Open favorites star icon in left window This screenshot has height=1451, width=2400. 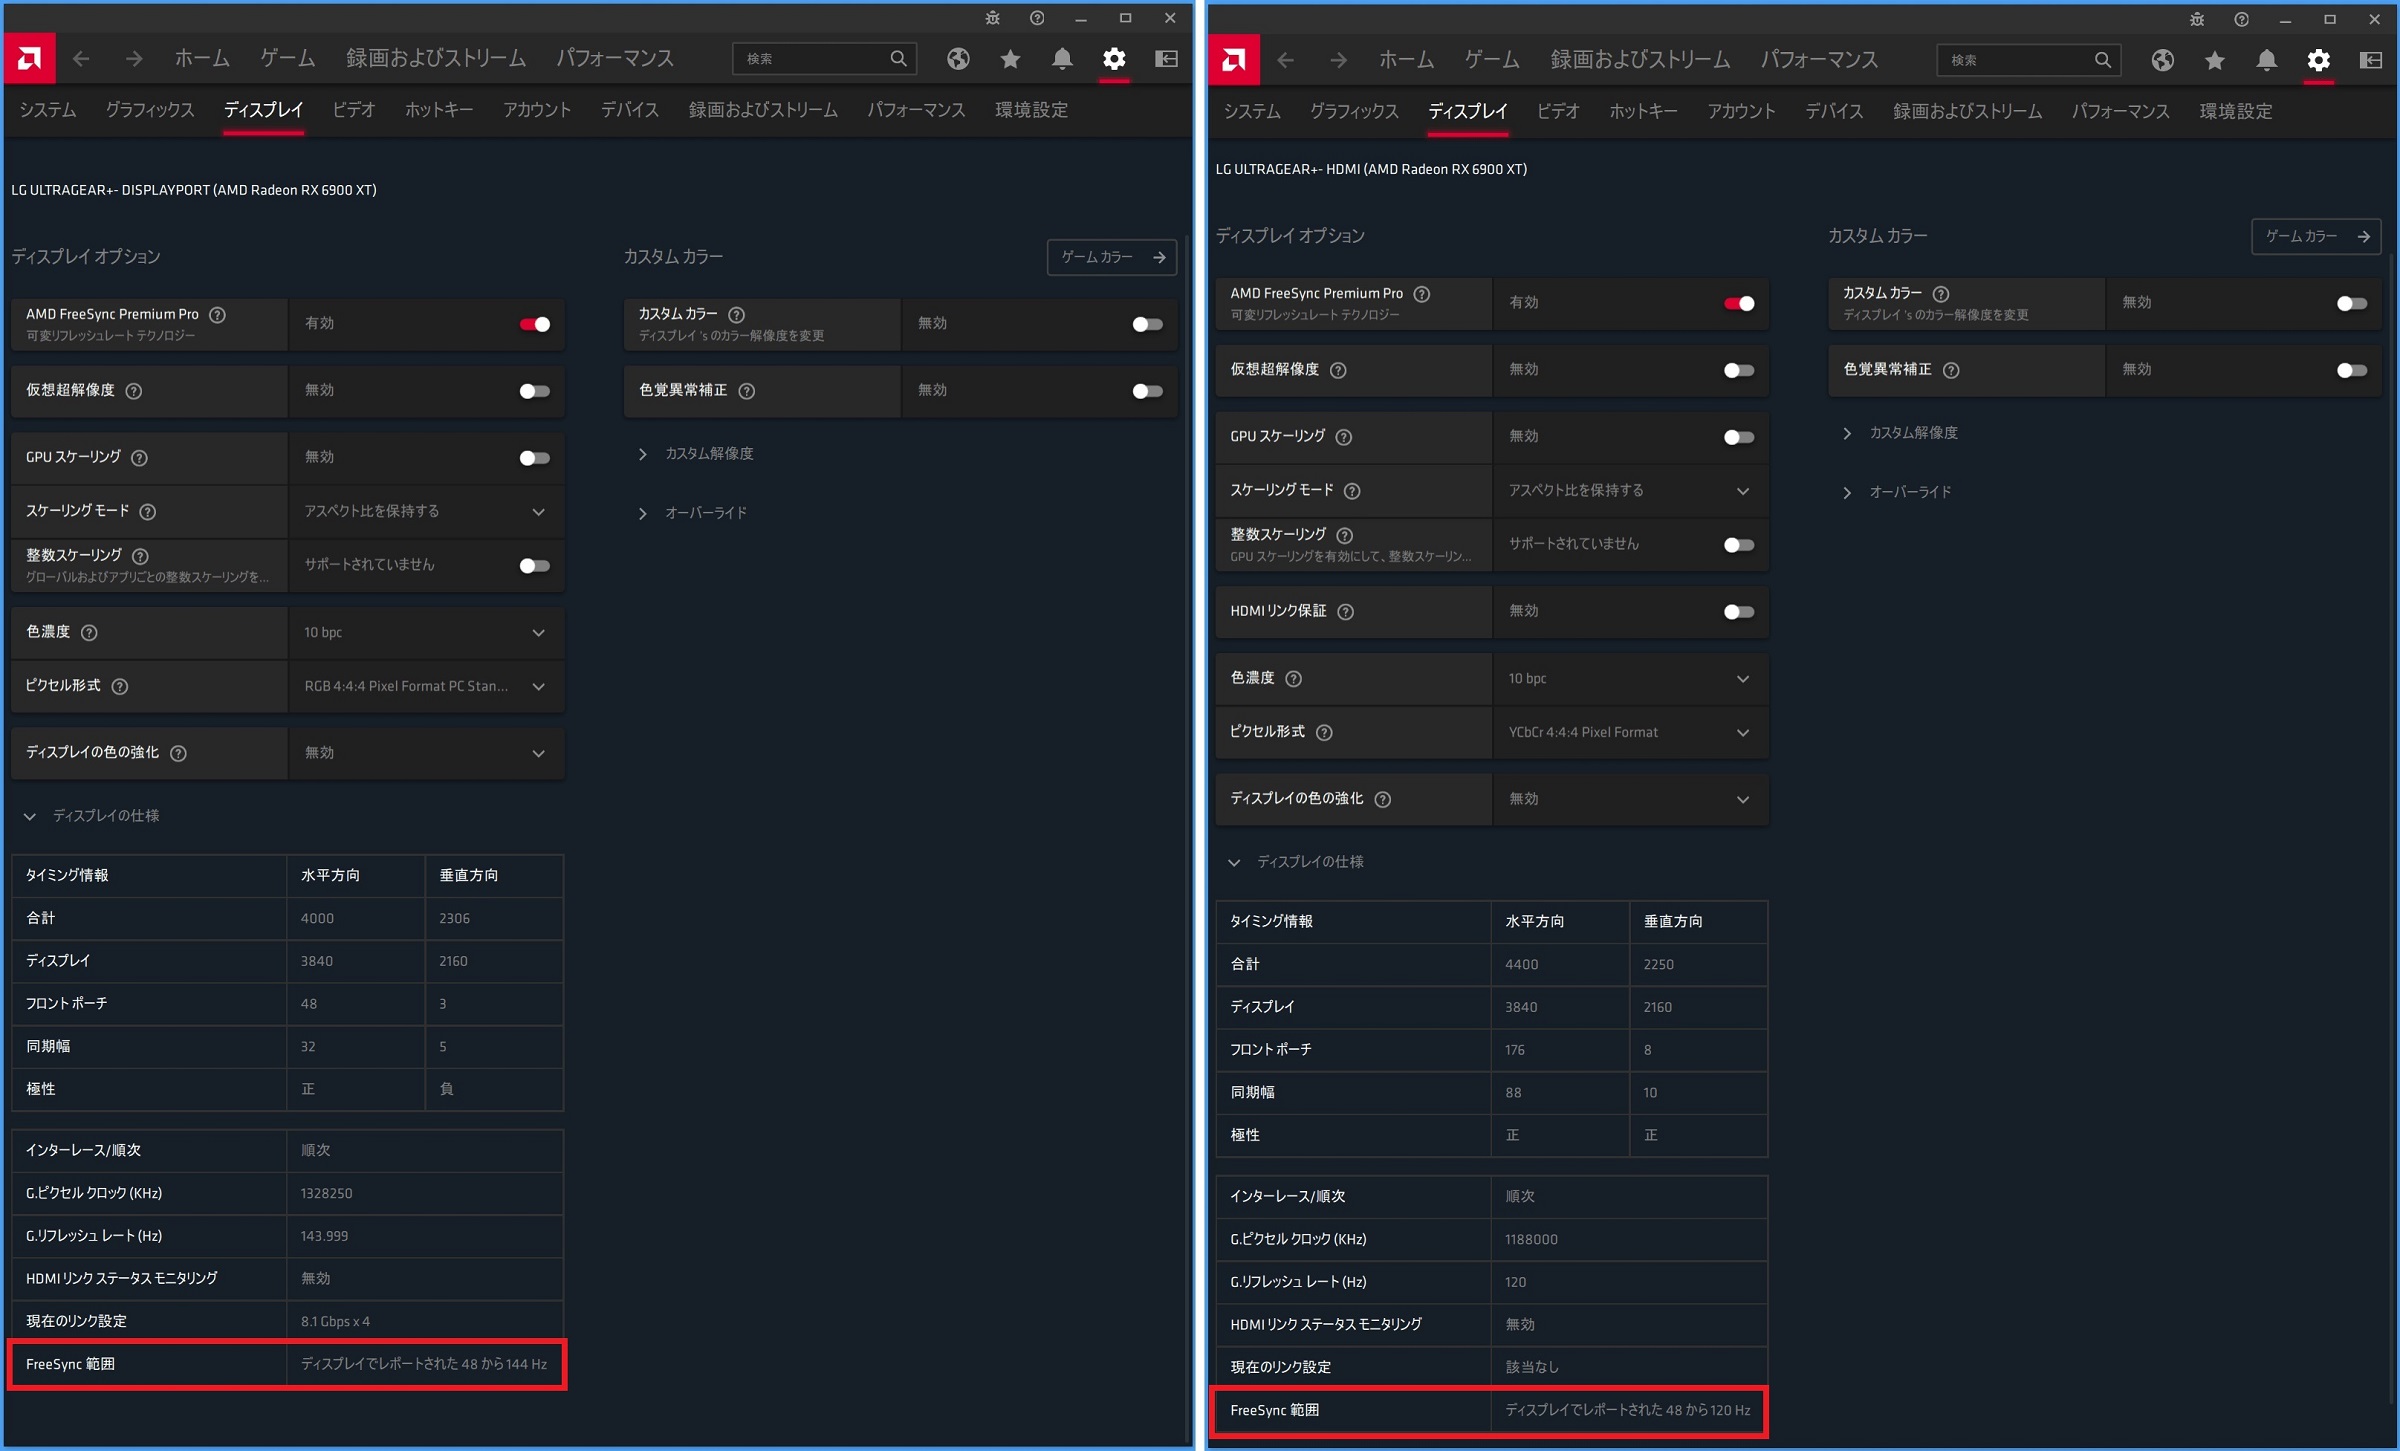pyautogui.click(x=1010, y=59)
